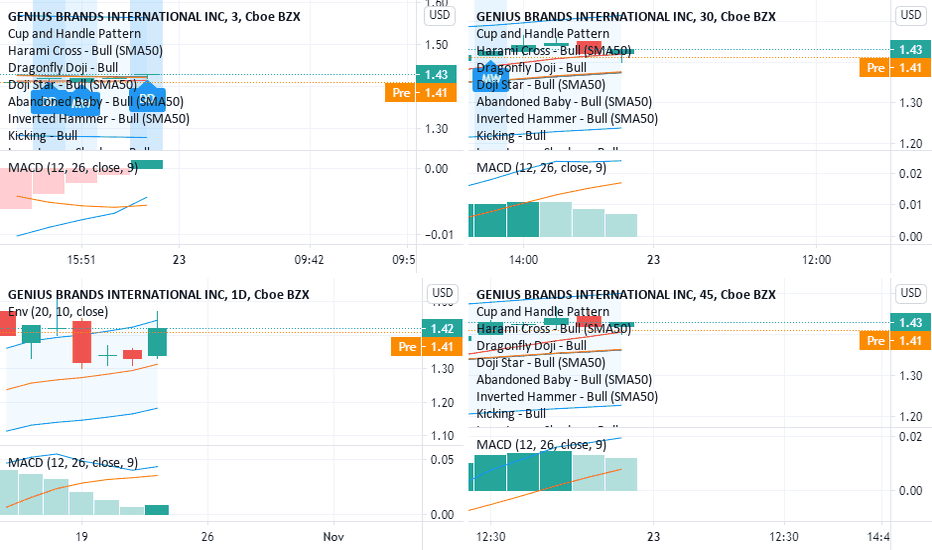Click the 1.43 last price label in 3-minute chart
This screenshot has width=932, height=550.
tap(436, 74)
